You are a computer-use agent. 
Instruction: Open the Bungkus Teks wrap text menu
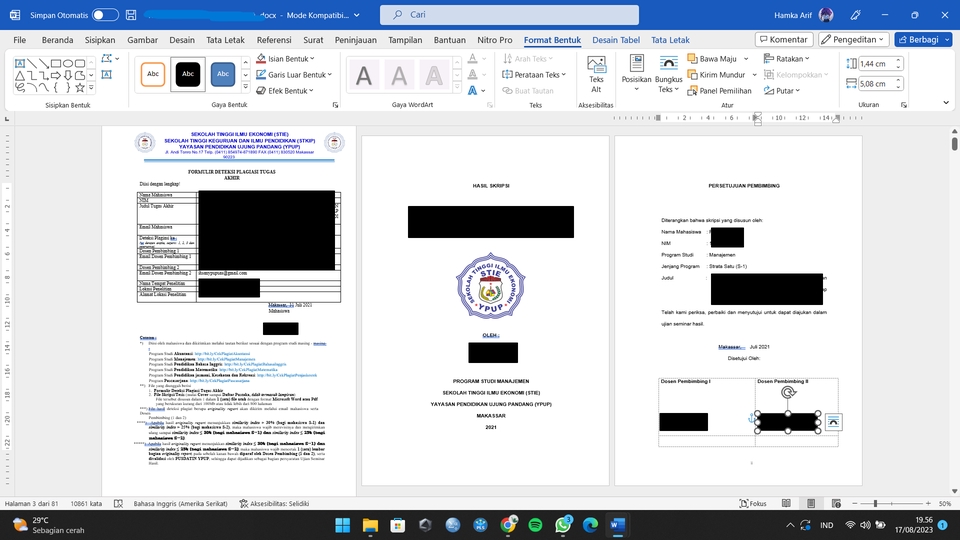pyautogui.click(x=668, y=74)
